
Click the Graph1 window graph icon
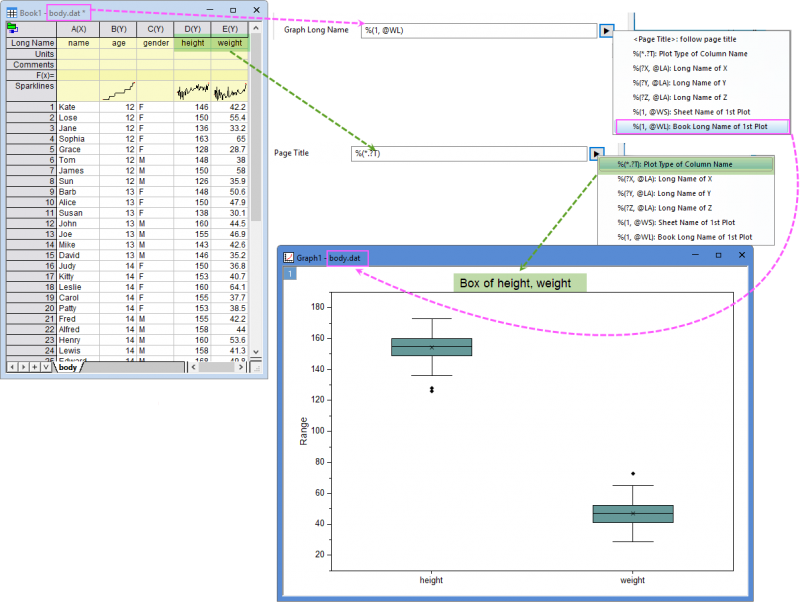[288, 258]
